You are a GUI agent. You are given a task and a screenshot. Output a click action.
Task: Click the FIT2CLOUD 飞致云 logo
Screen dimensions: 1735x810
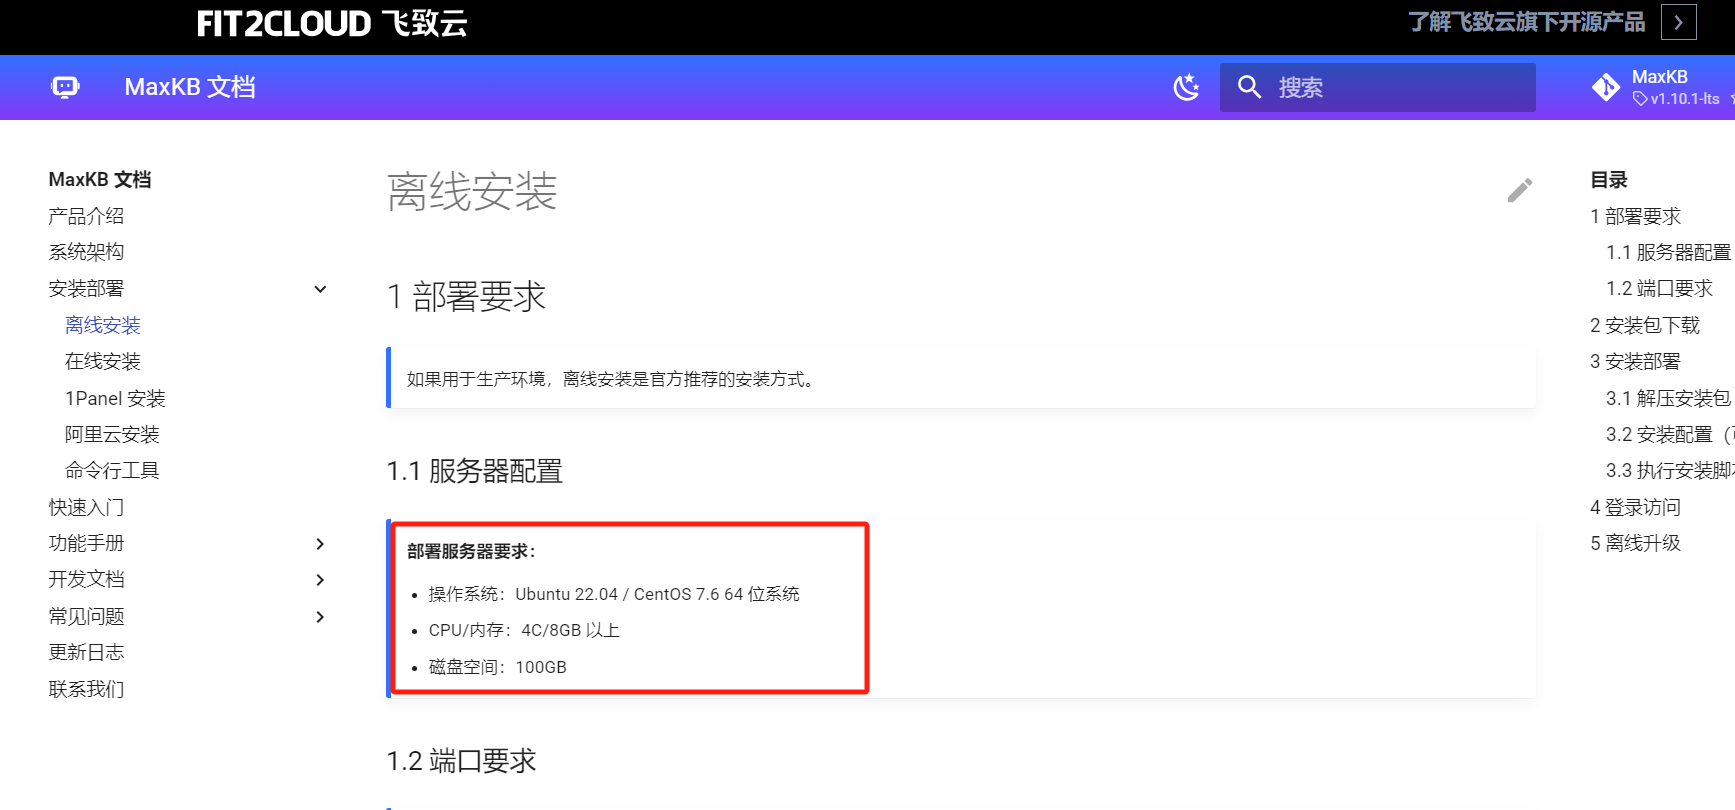pos(332,23)
